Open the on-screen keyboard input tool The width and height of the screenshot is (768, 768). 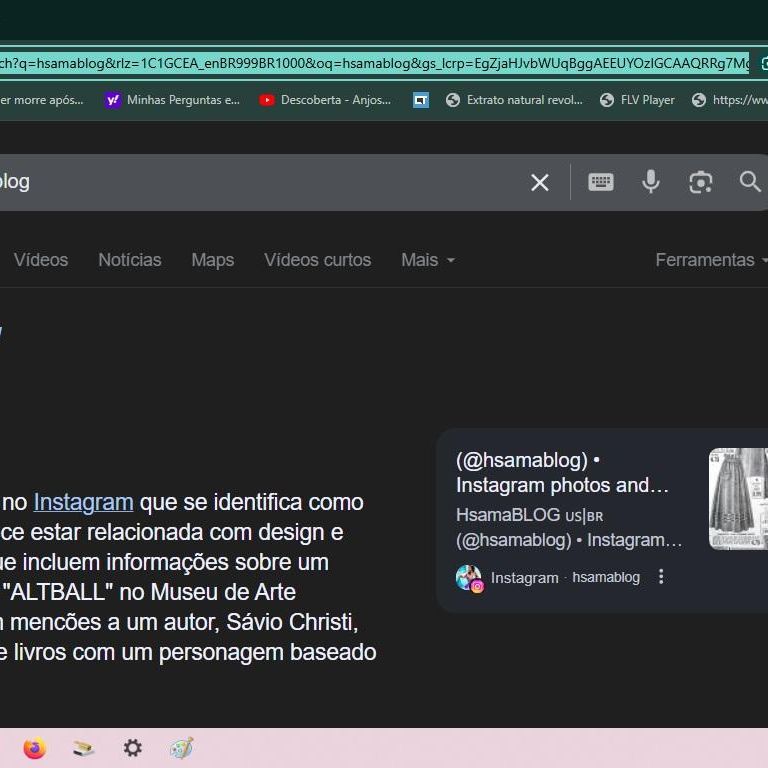coord(601,182)
